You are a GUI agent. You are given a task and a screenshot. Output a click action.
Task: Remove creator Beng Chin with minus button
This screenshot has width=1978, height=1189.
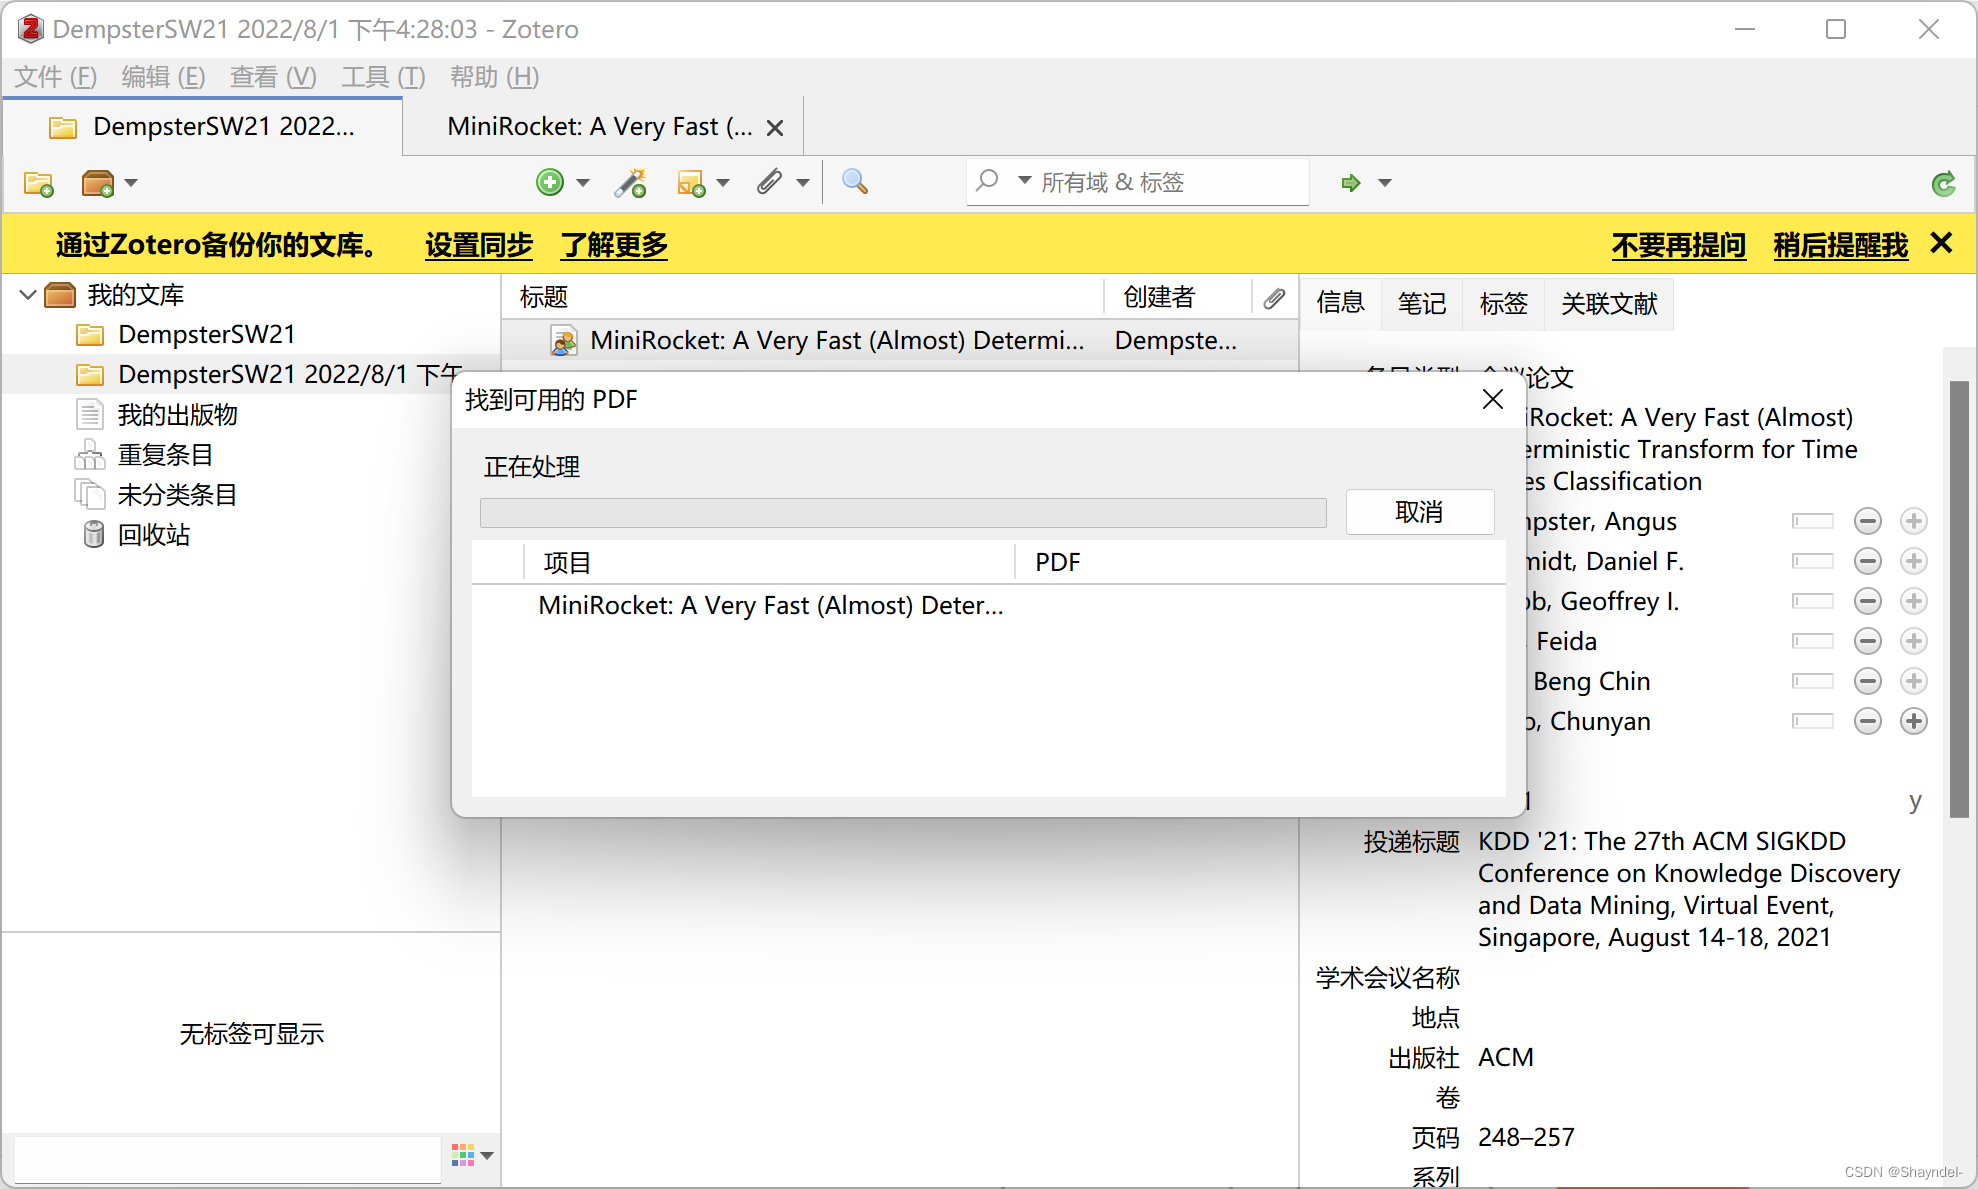tap(1867, 681)
